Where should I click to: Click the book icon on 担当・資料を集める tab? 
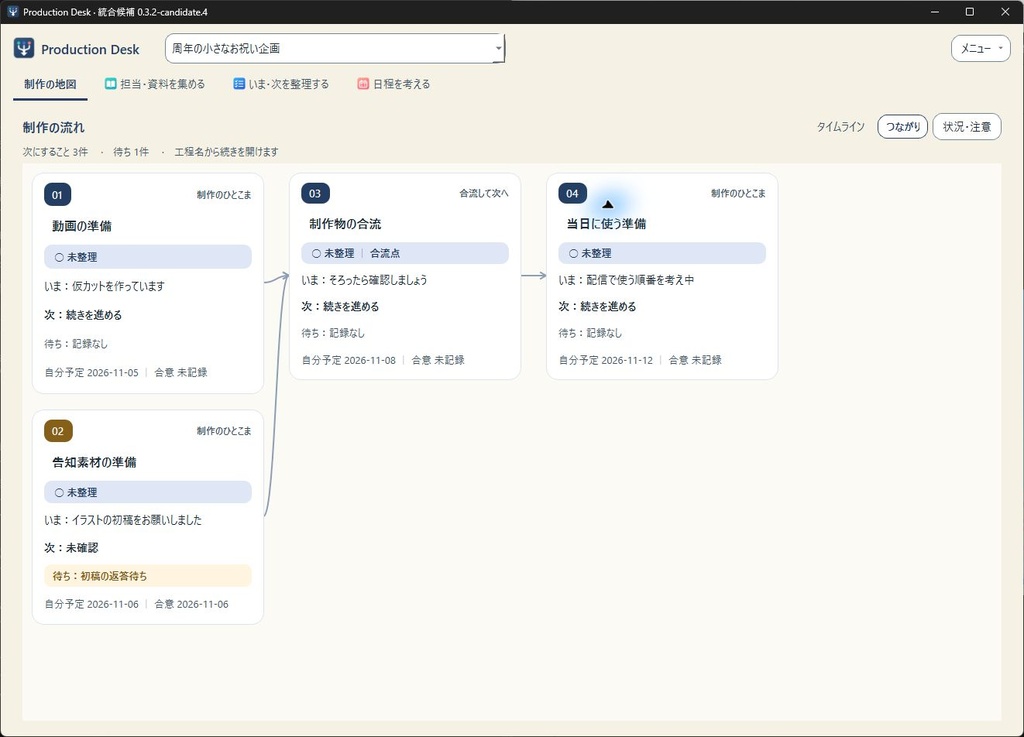pos(111,84)
